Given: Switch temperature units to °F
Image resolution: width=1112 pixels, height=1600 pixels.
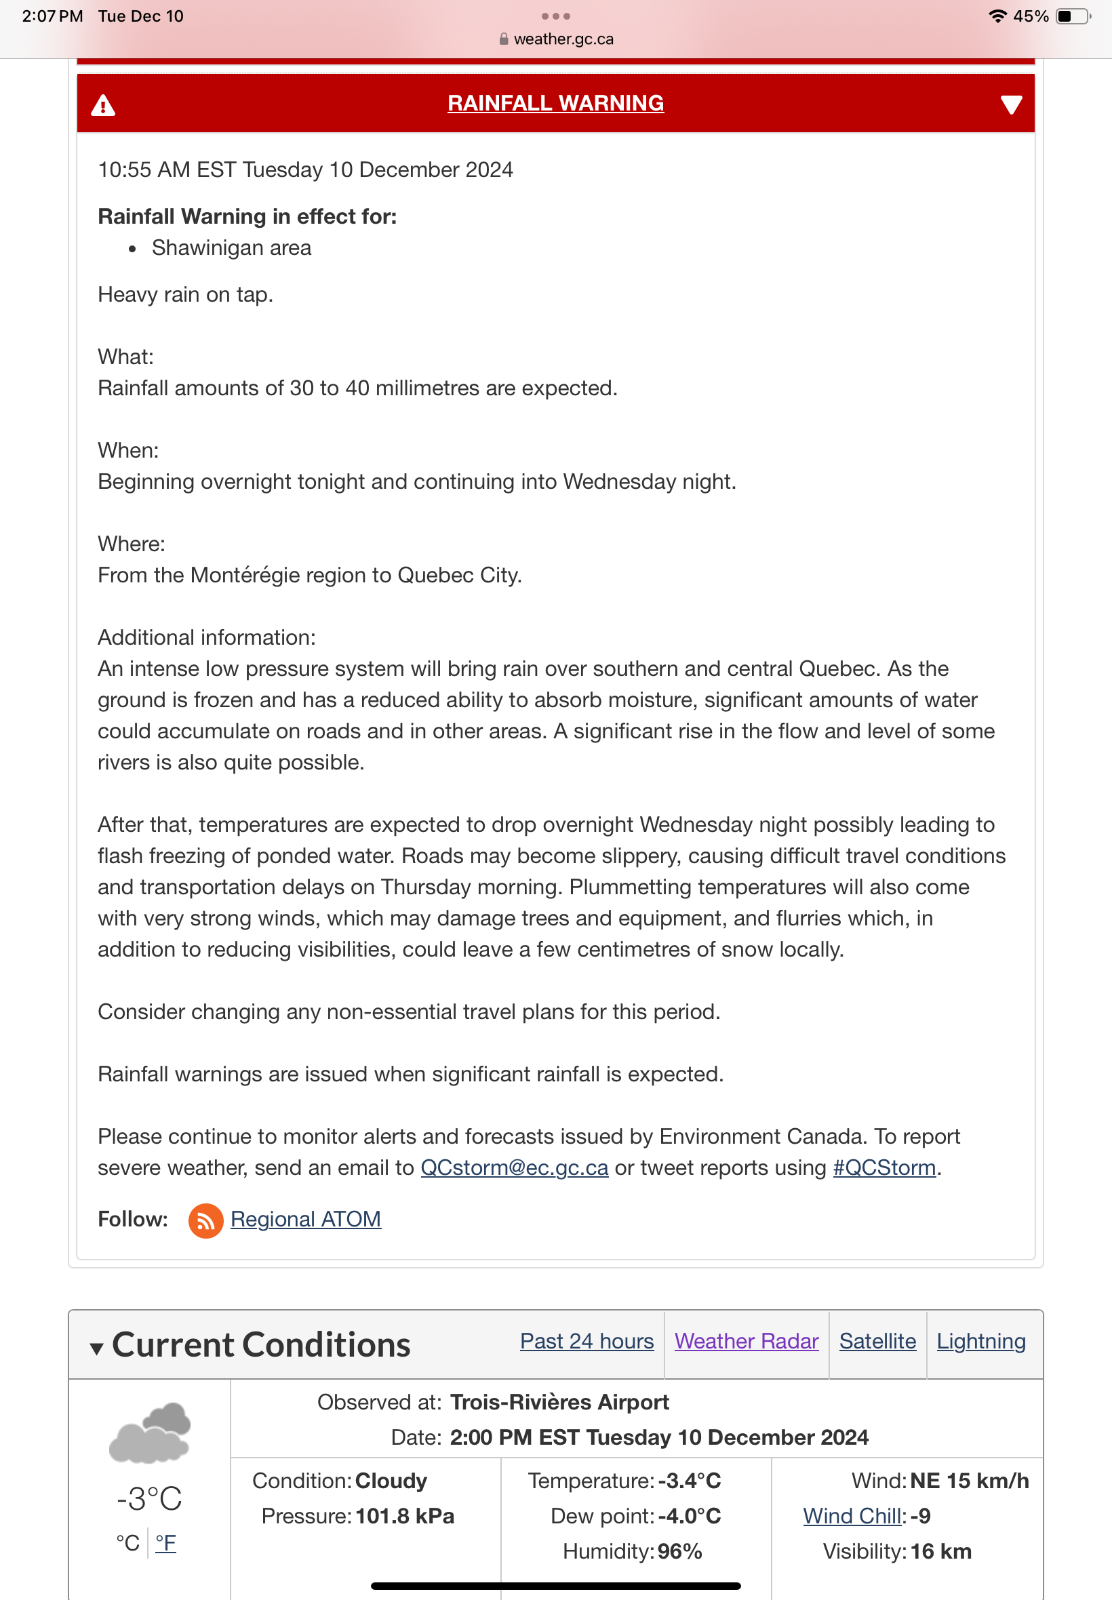Looking at the screenshot, I should pos(166,1543).
